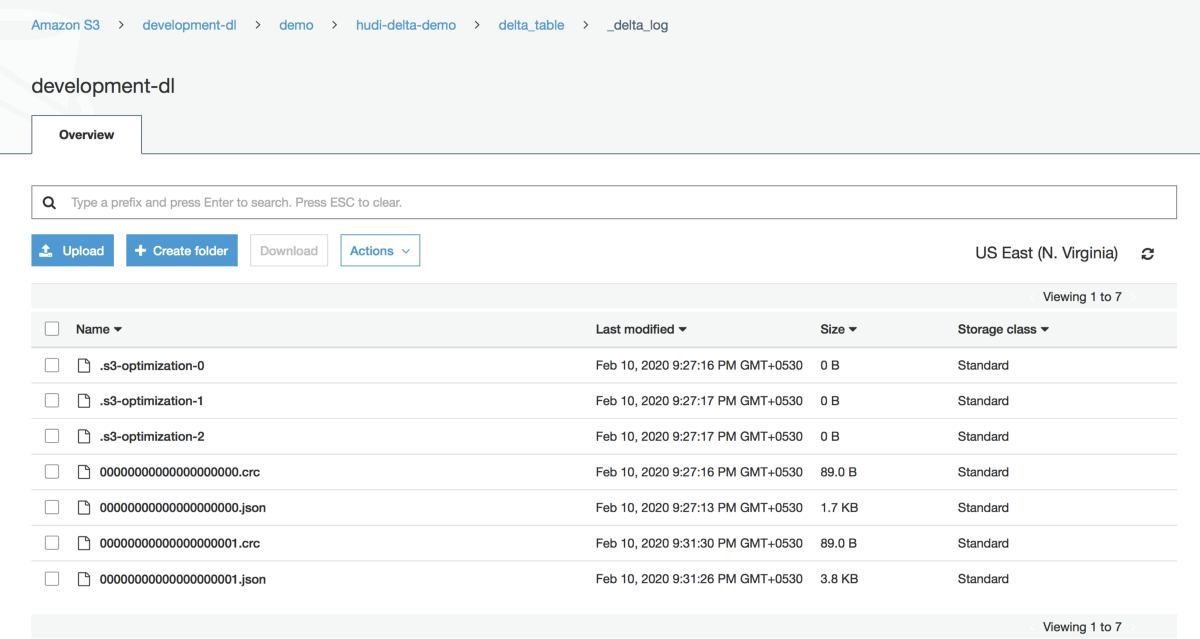This screenshot has width=1200, height=639.
Task: Open the 00000000000000000000.json file link
Action: coord(182,508)
